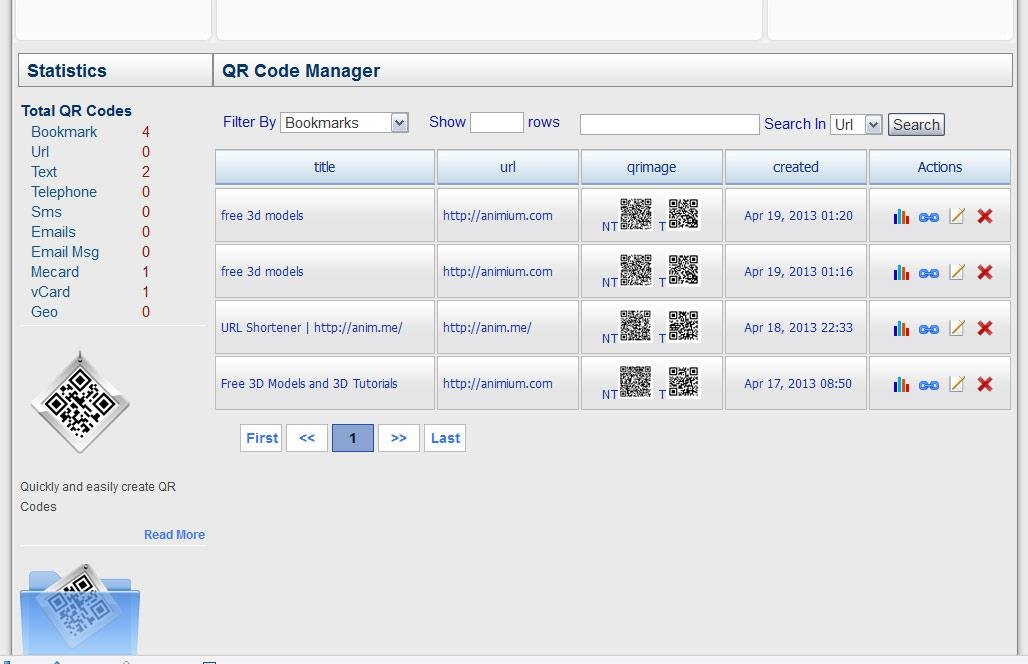Switch to the Text category in Statistics

coord(44,172)
